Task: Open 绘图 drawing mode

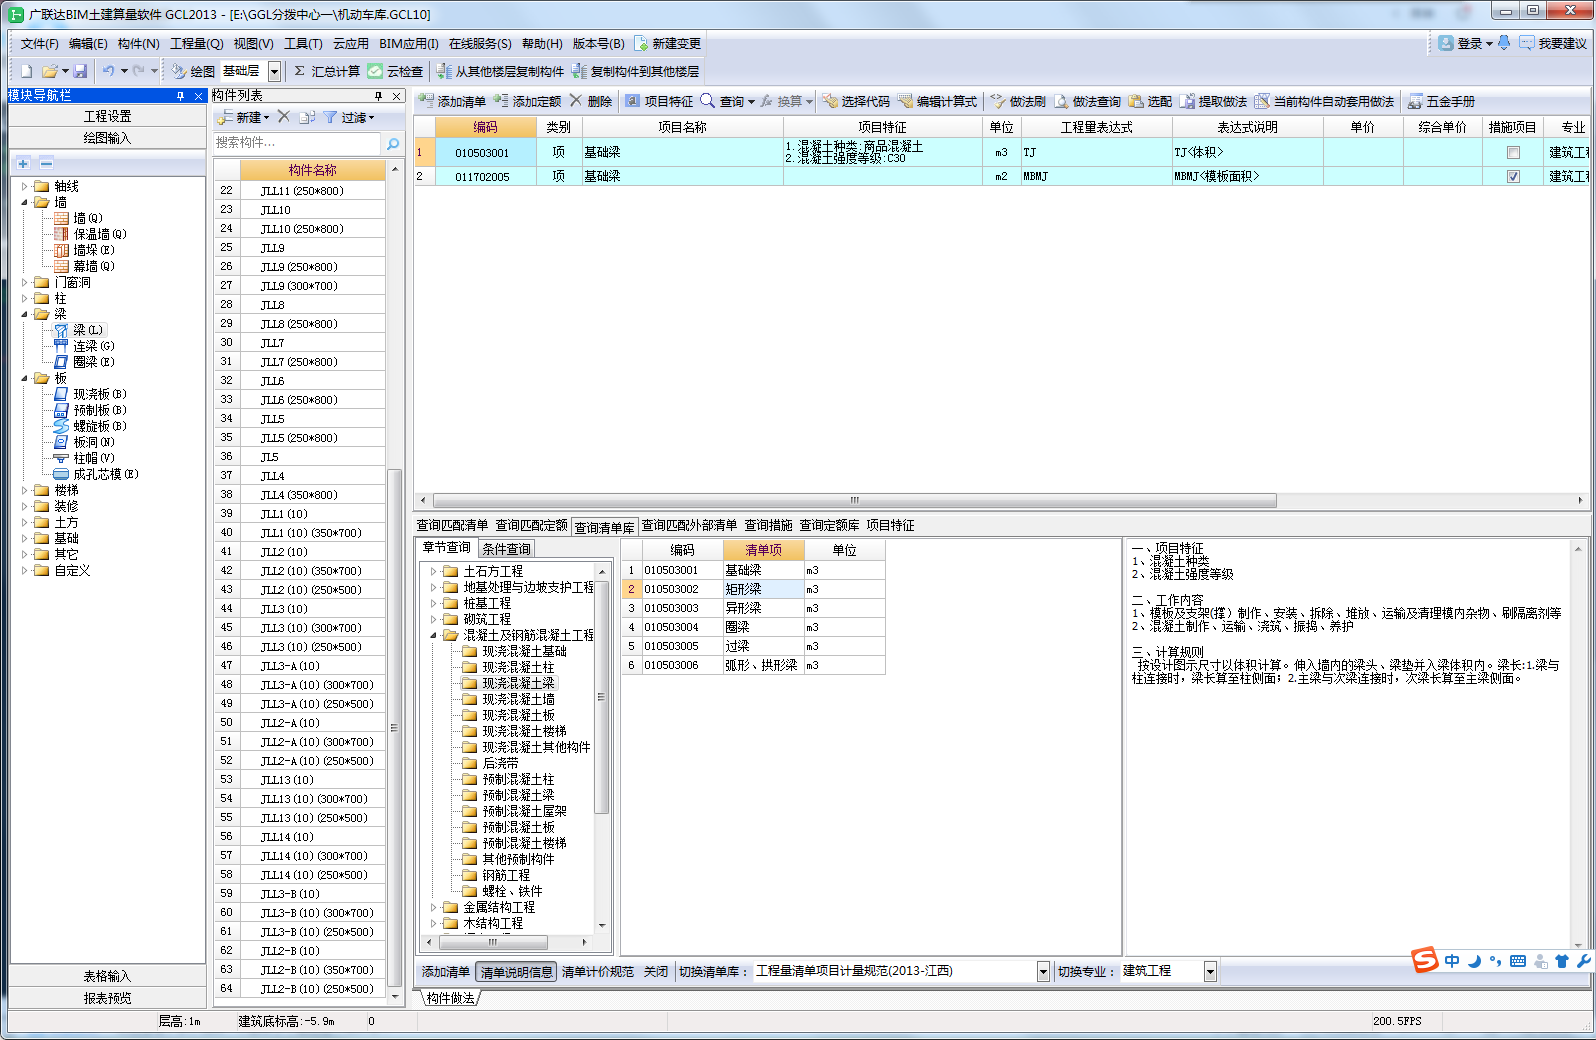Action: coord(193,71)
